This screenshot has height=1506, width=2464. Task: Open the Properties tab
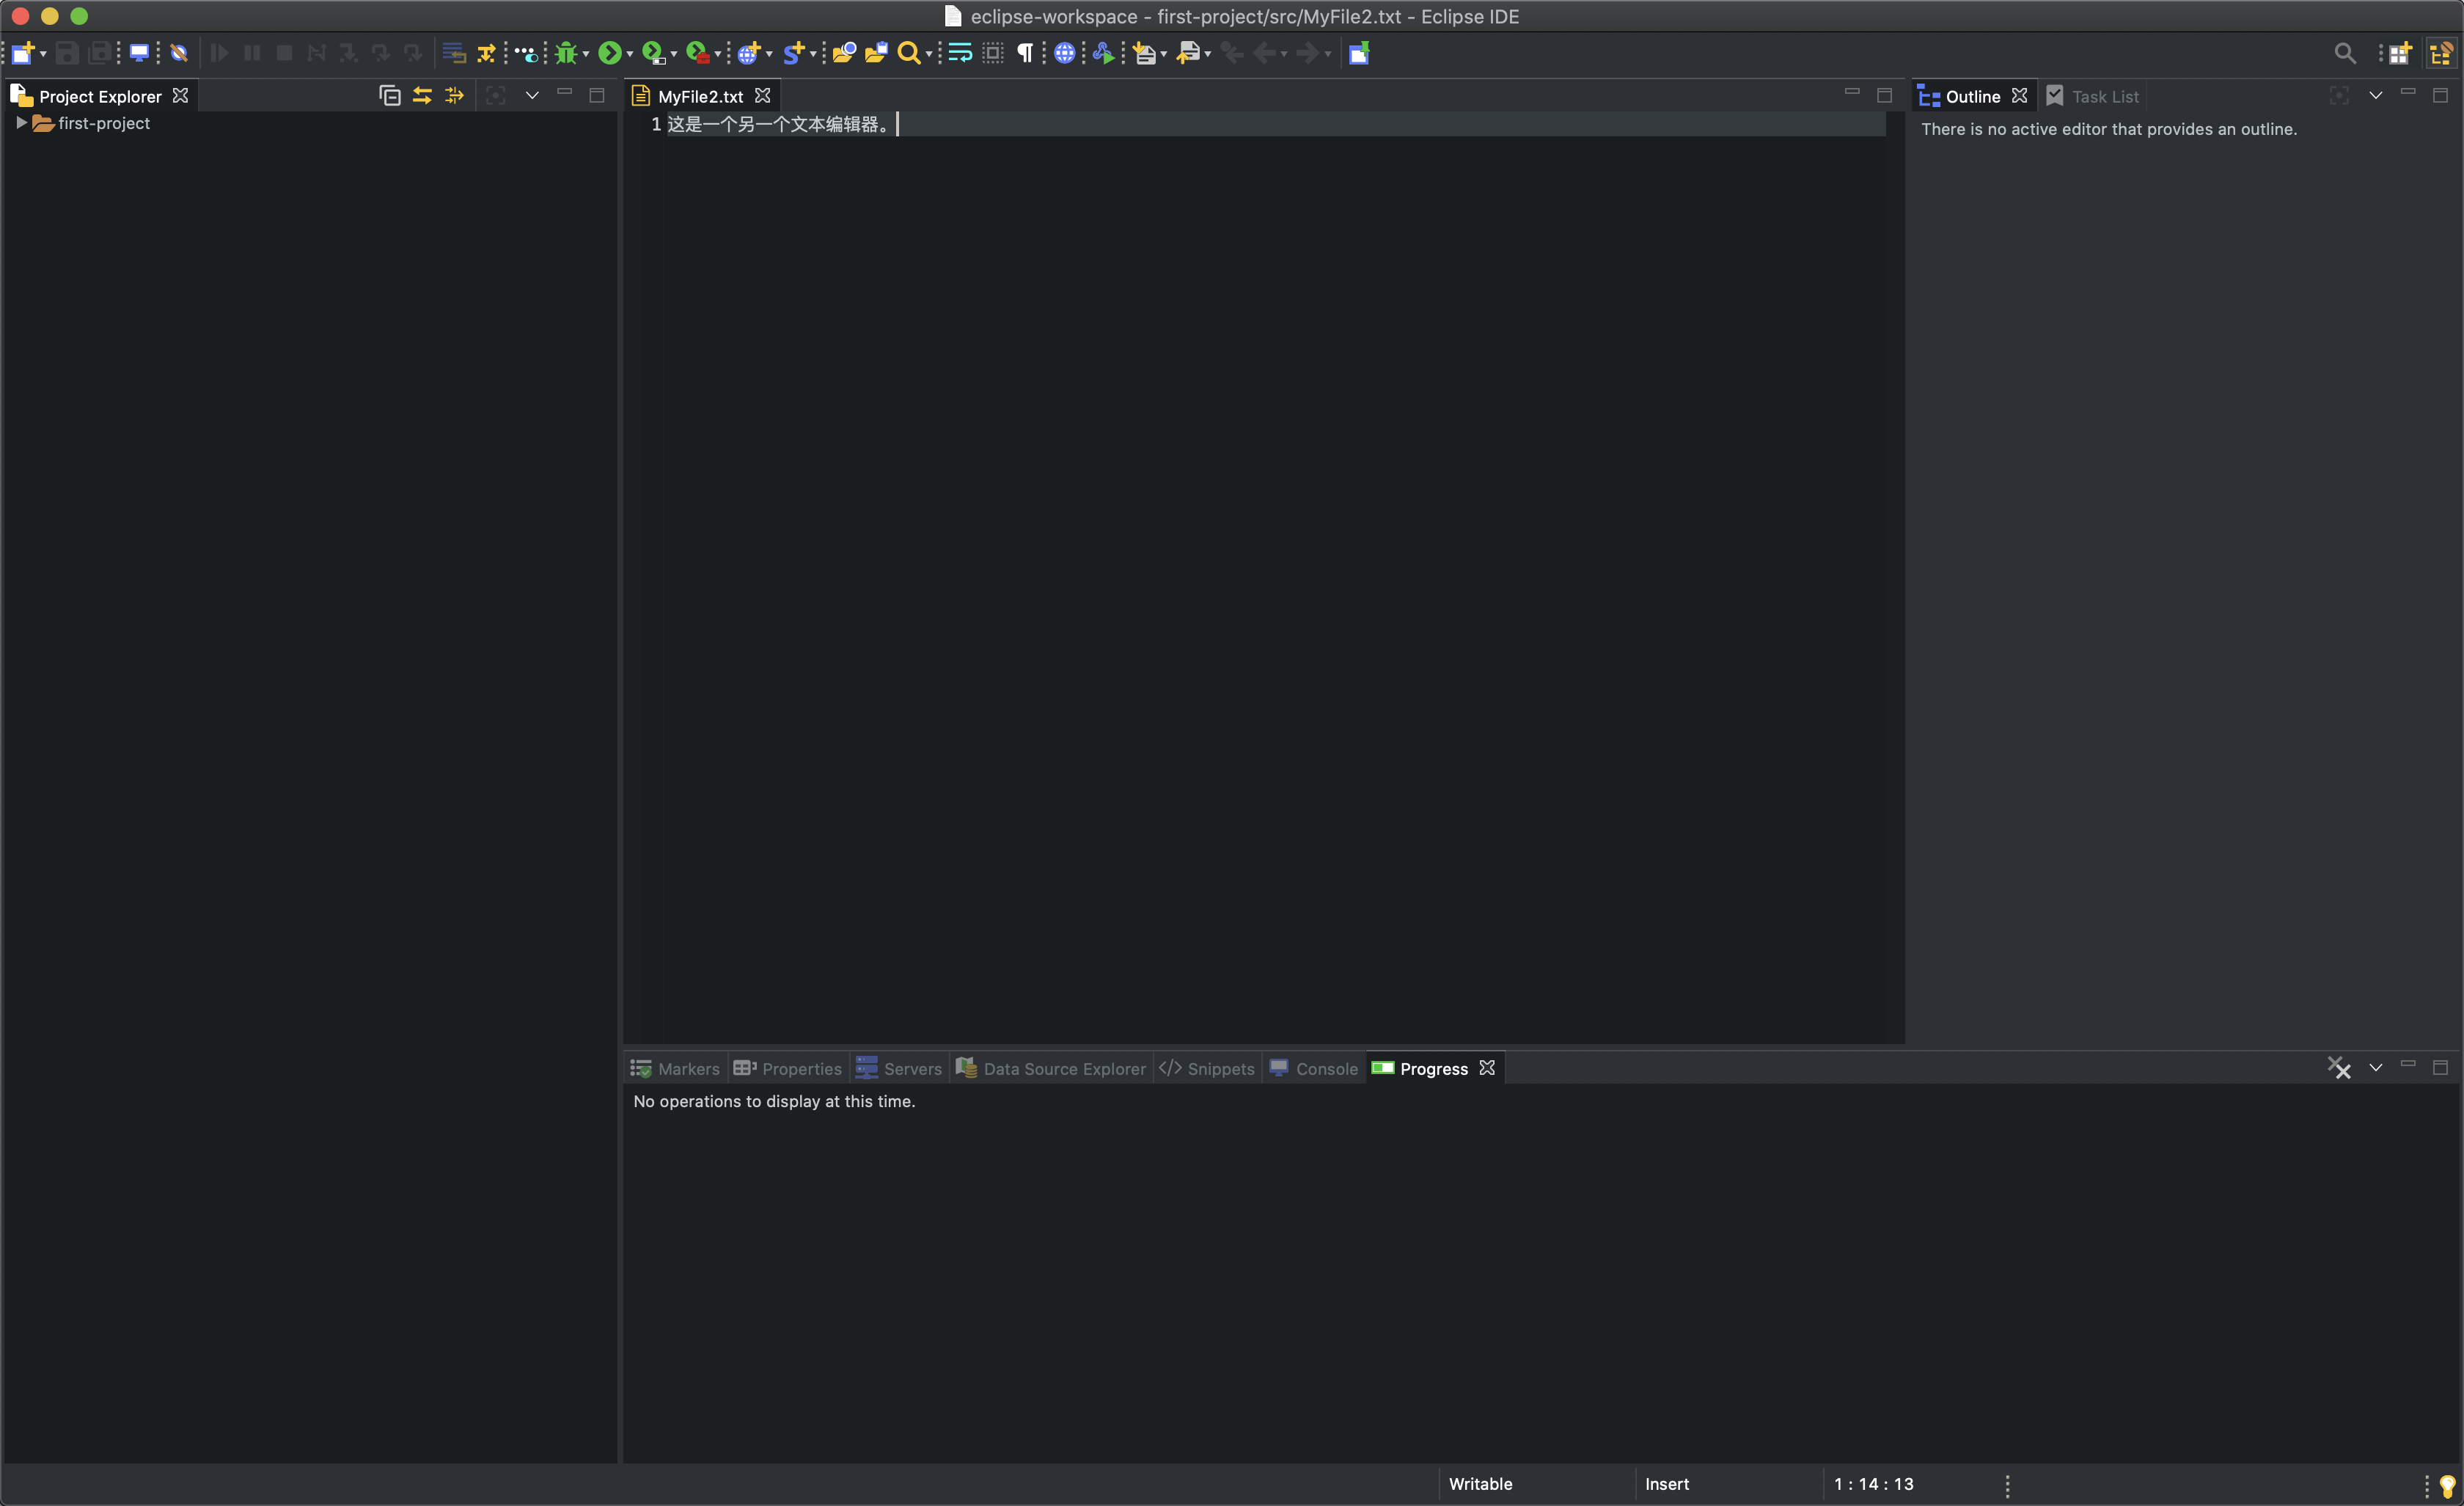point(788,1068)
